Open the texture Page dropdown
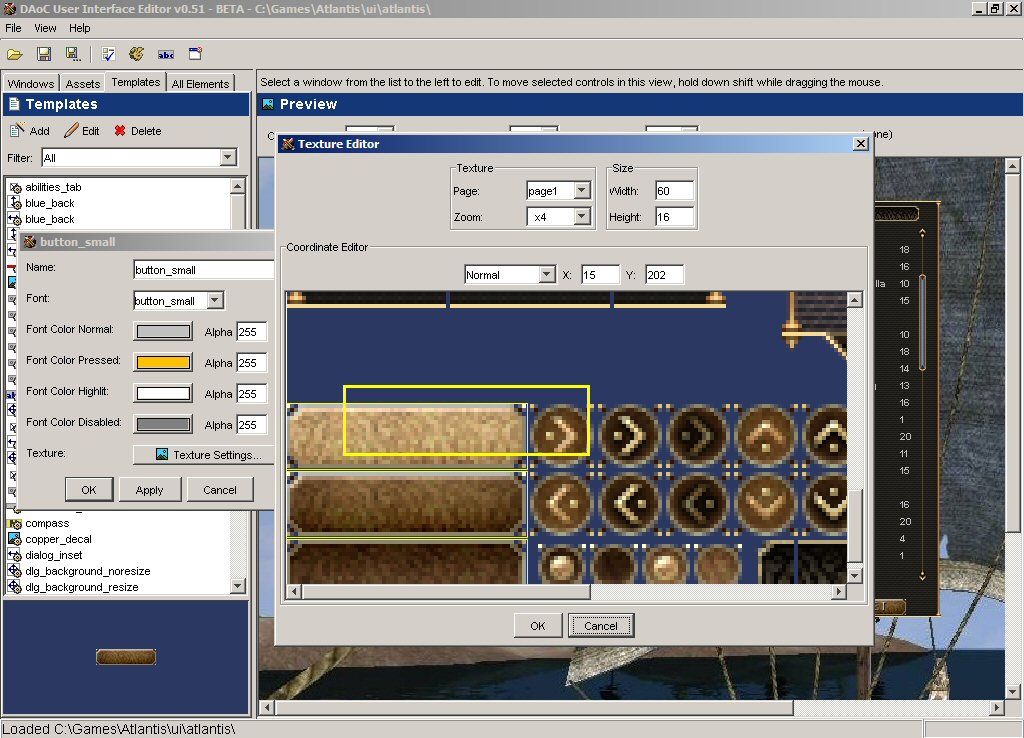1024x738 pixels. 582,191
